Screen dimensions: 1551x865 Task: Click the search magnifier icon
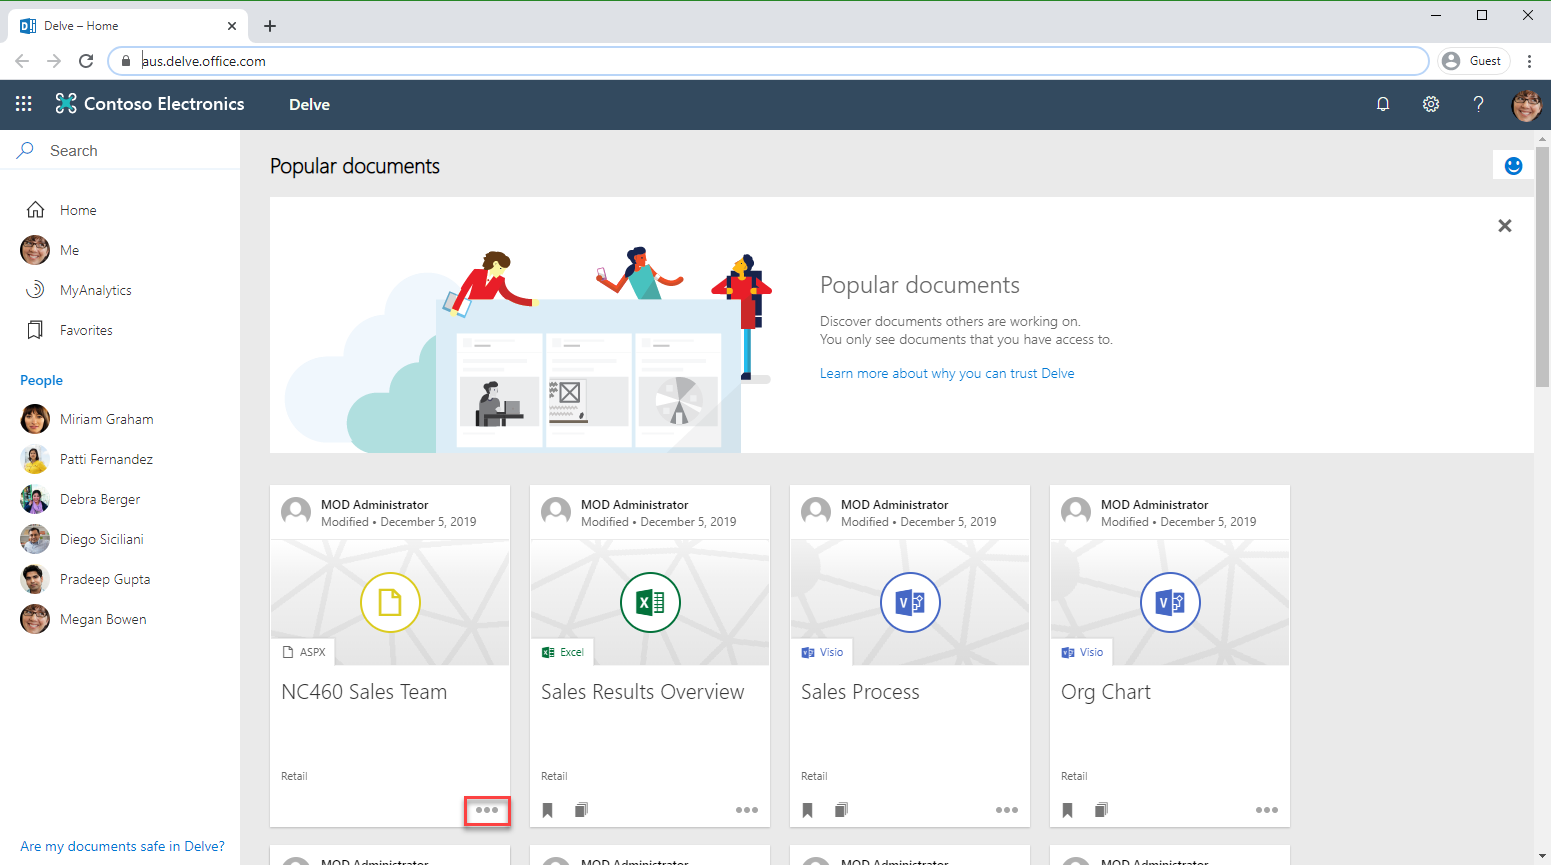(26, 150)
